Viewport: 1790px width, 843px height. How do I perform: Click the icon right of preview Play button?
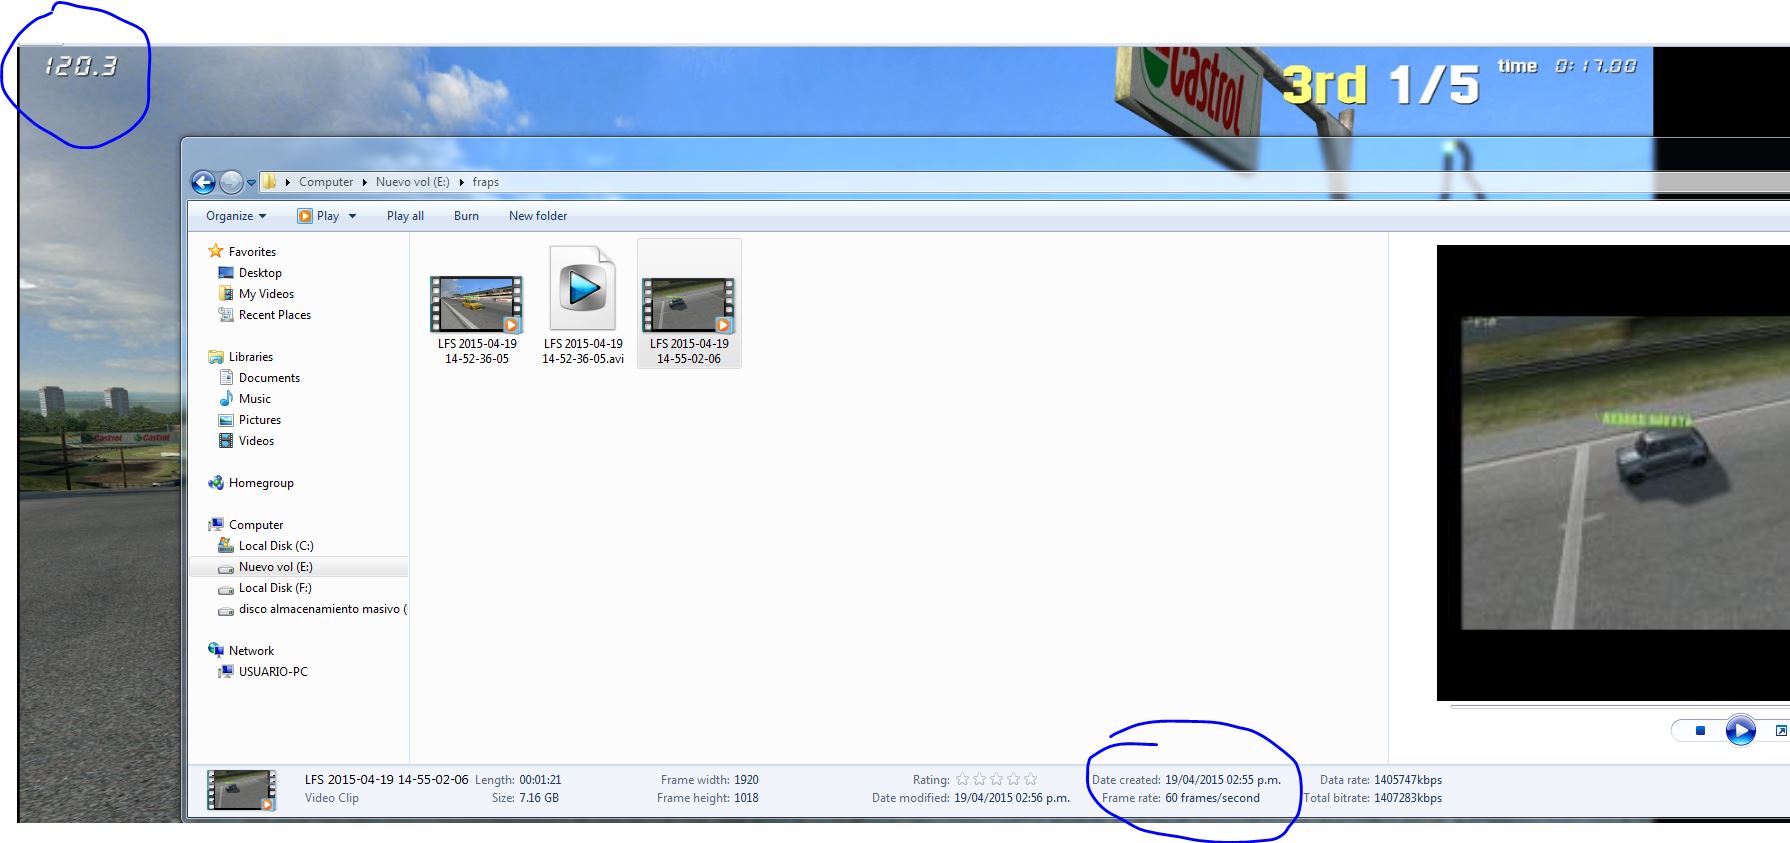coord(1781,731)
